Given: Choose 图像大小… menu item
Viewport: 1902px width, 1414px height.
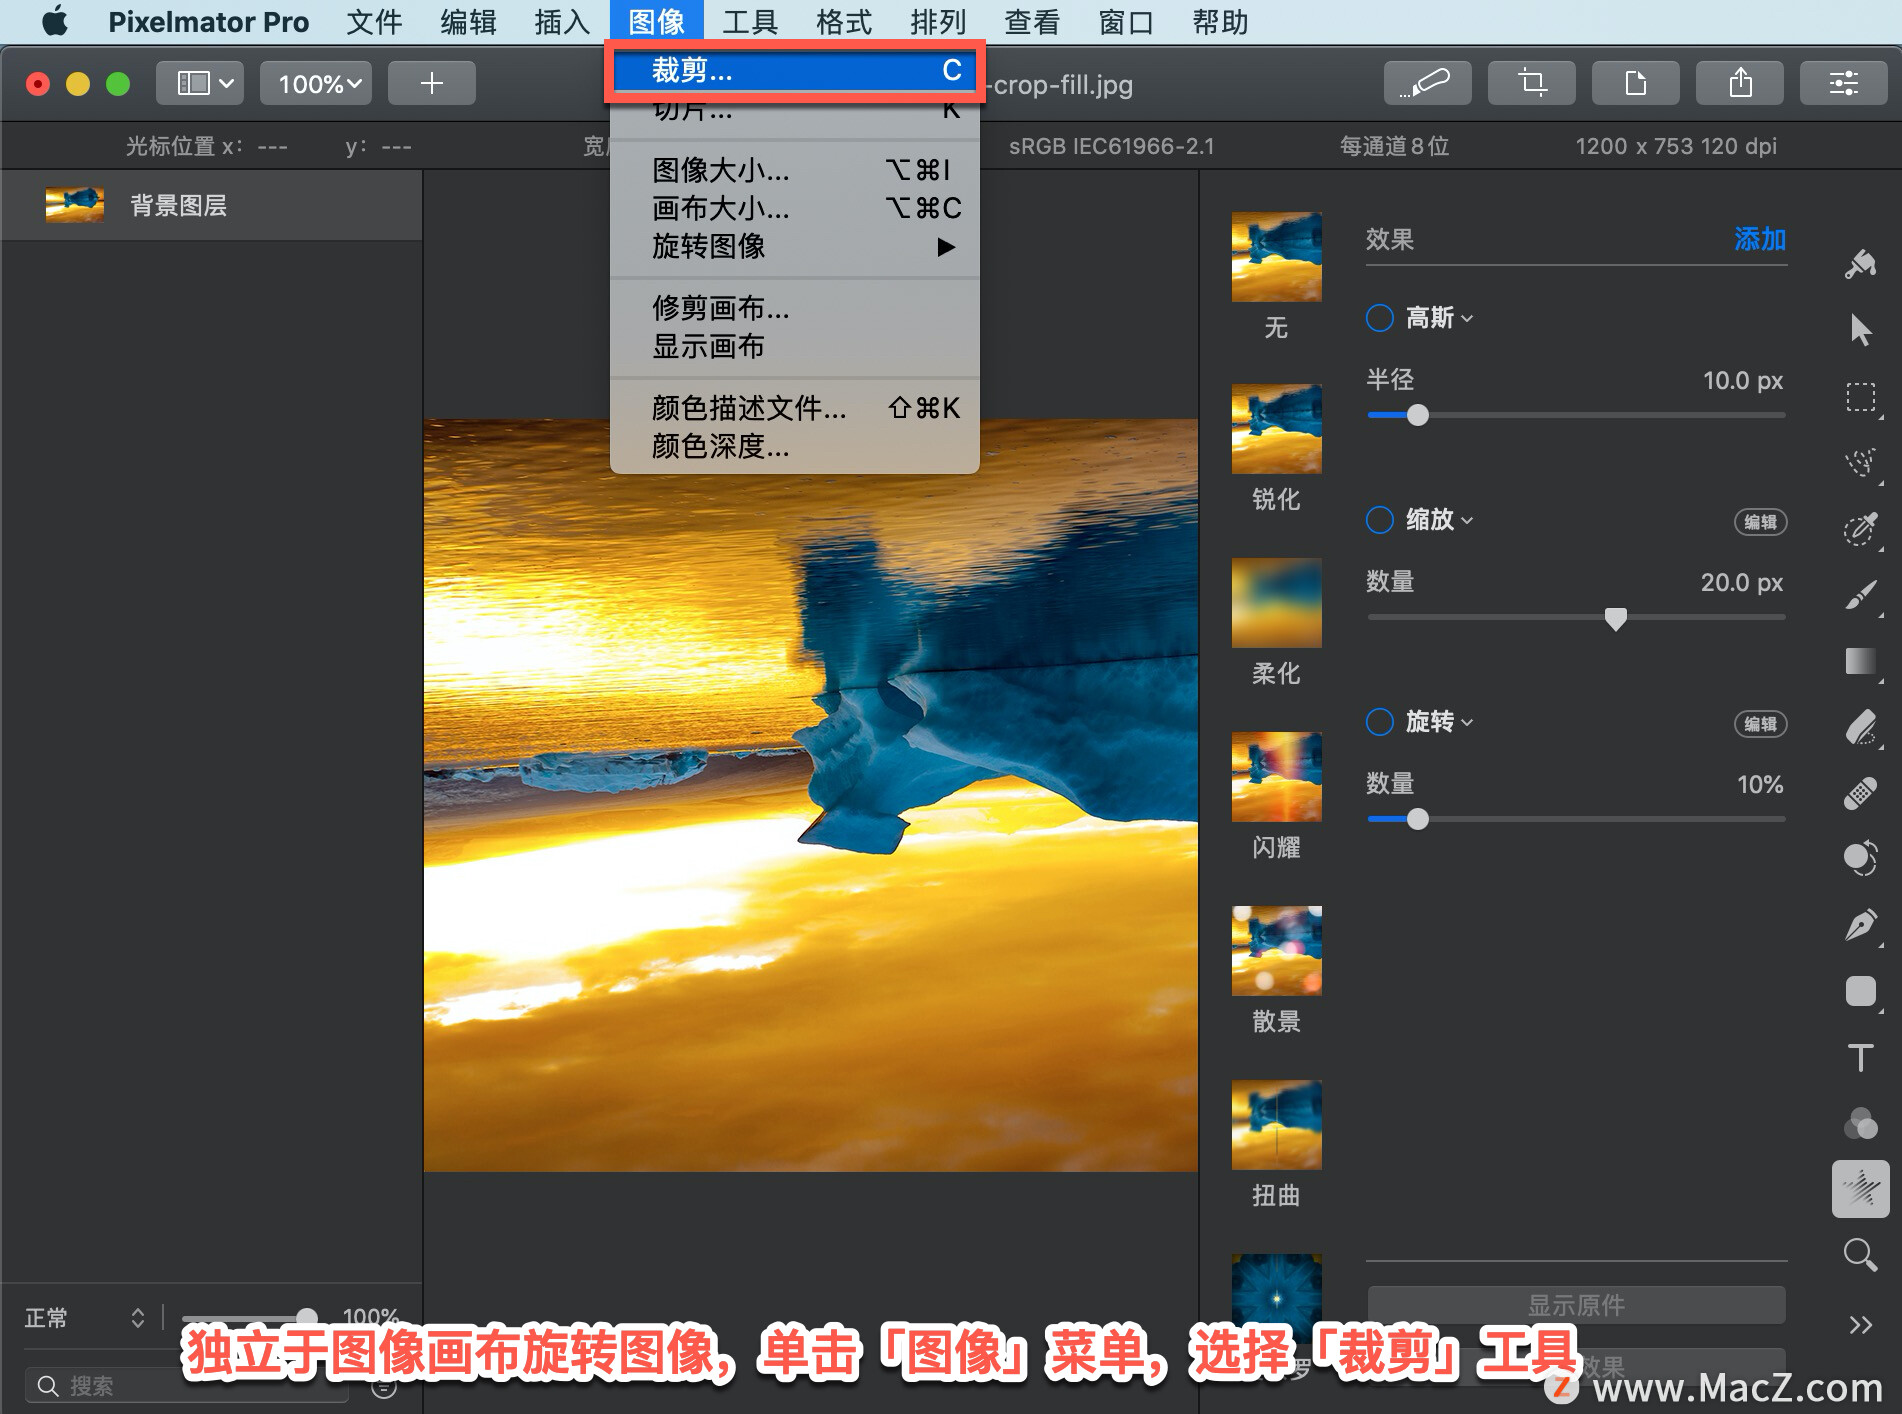Looking at the screenshot, I should coord(795,170).
